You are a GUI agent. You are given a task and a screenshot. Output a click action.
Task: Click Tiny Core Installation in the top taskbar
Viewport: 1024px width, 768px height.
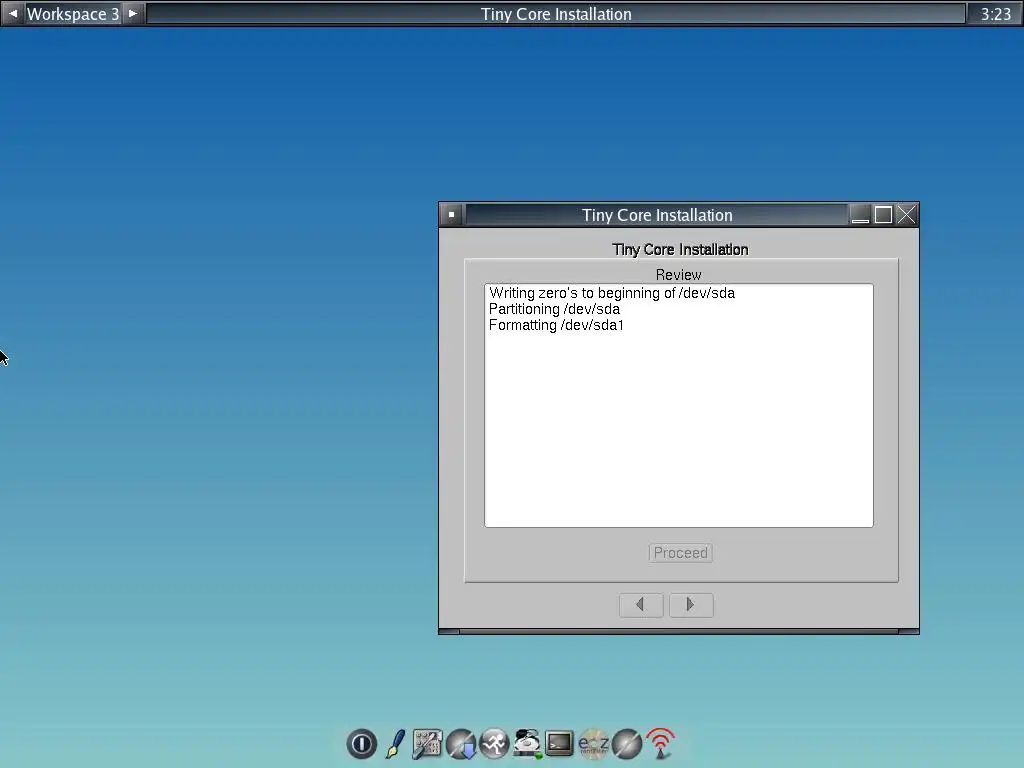tap(556, 14)
